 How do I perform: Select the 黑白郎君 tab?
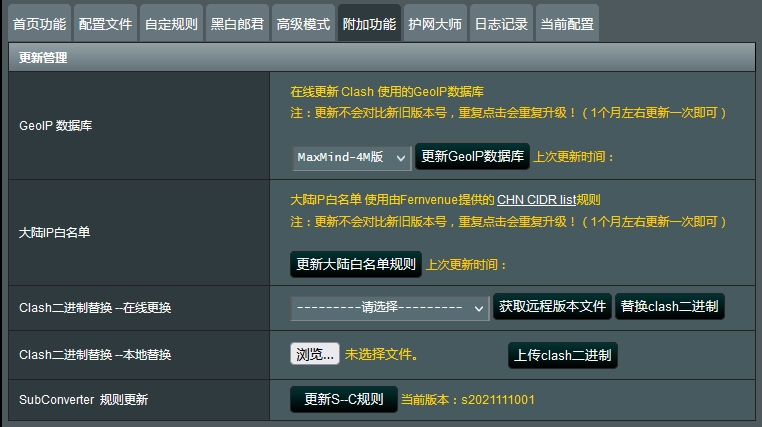click(238, 23)
